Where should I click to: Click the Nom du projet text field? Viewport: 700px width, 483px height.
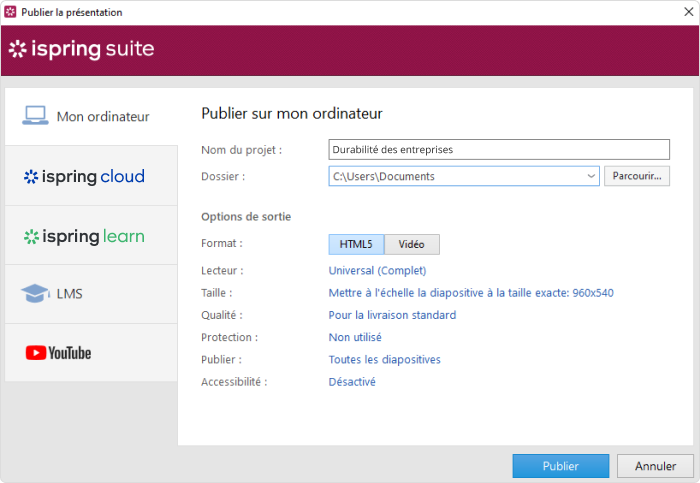coord(499,150)
